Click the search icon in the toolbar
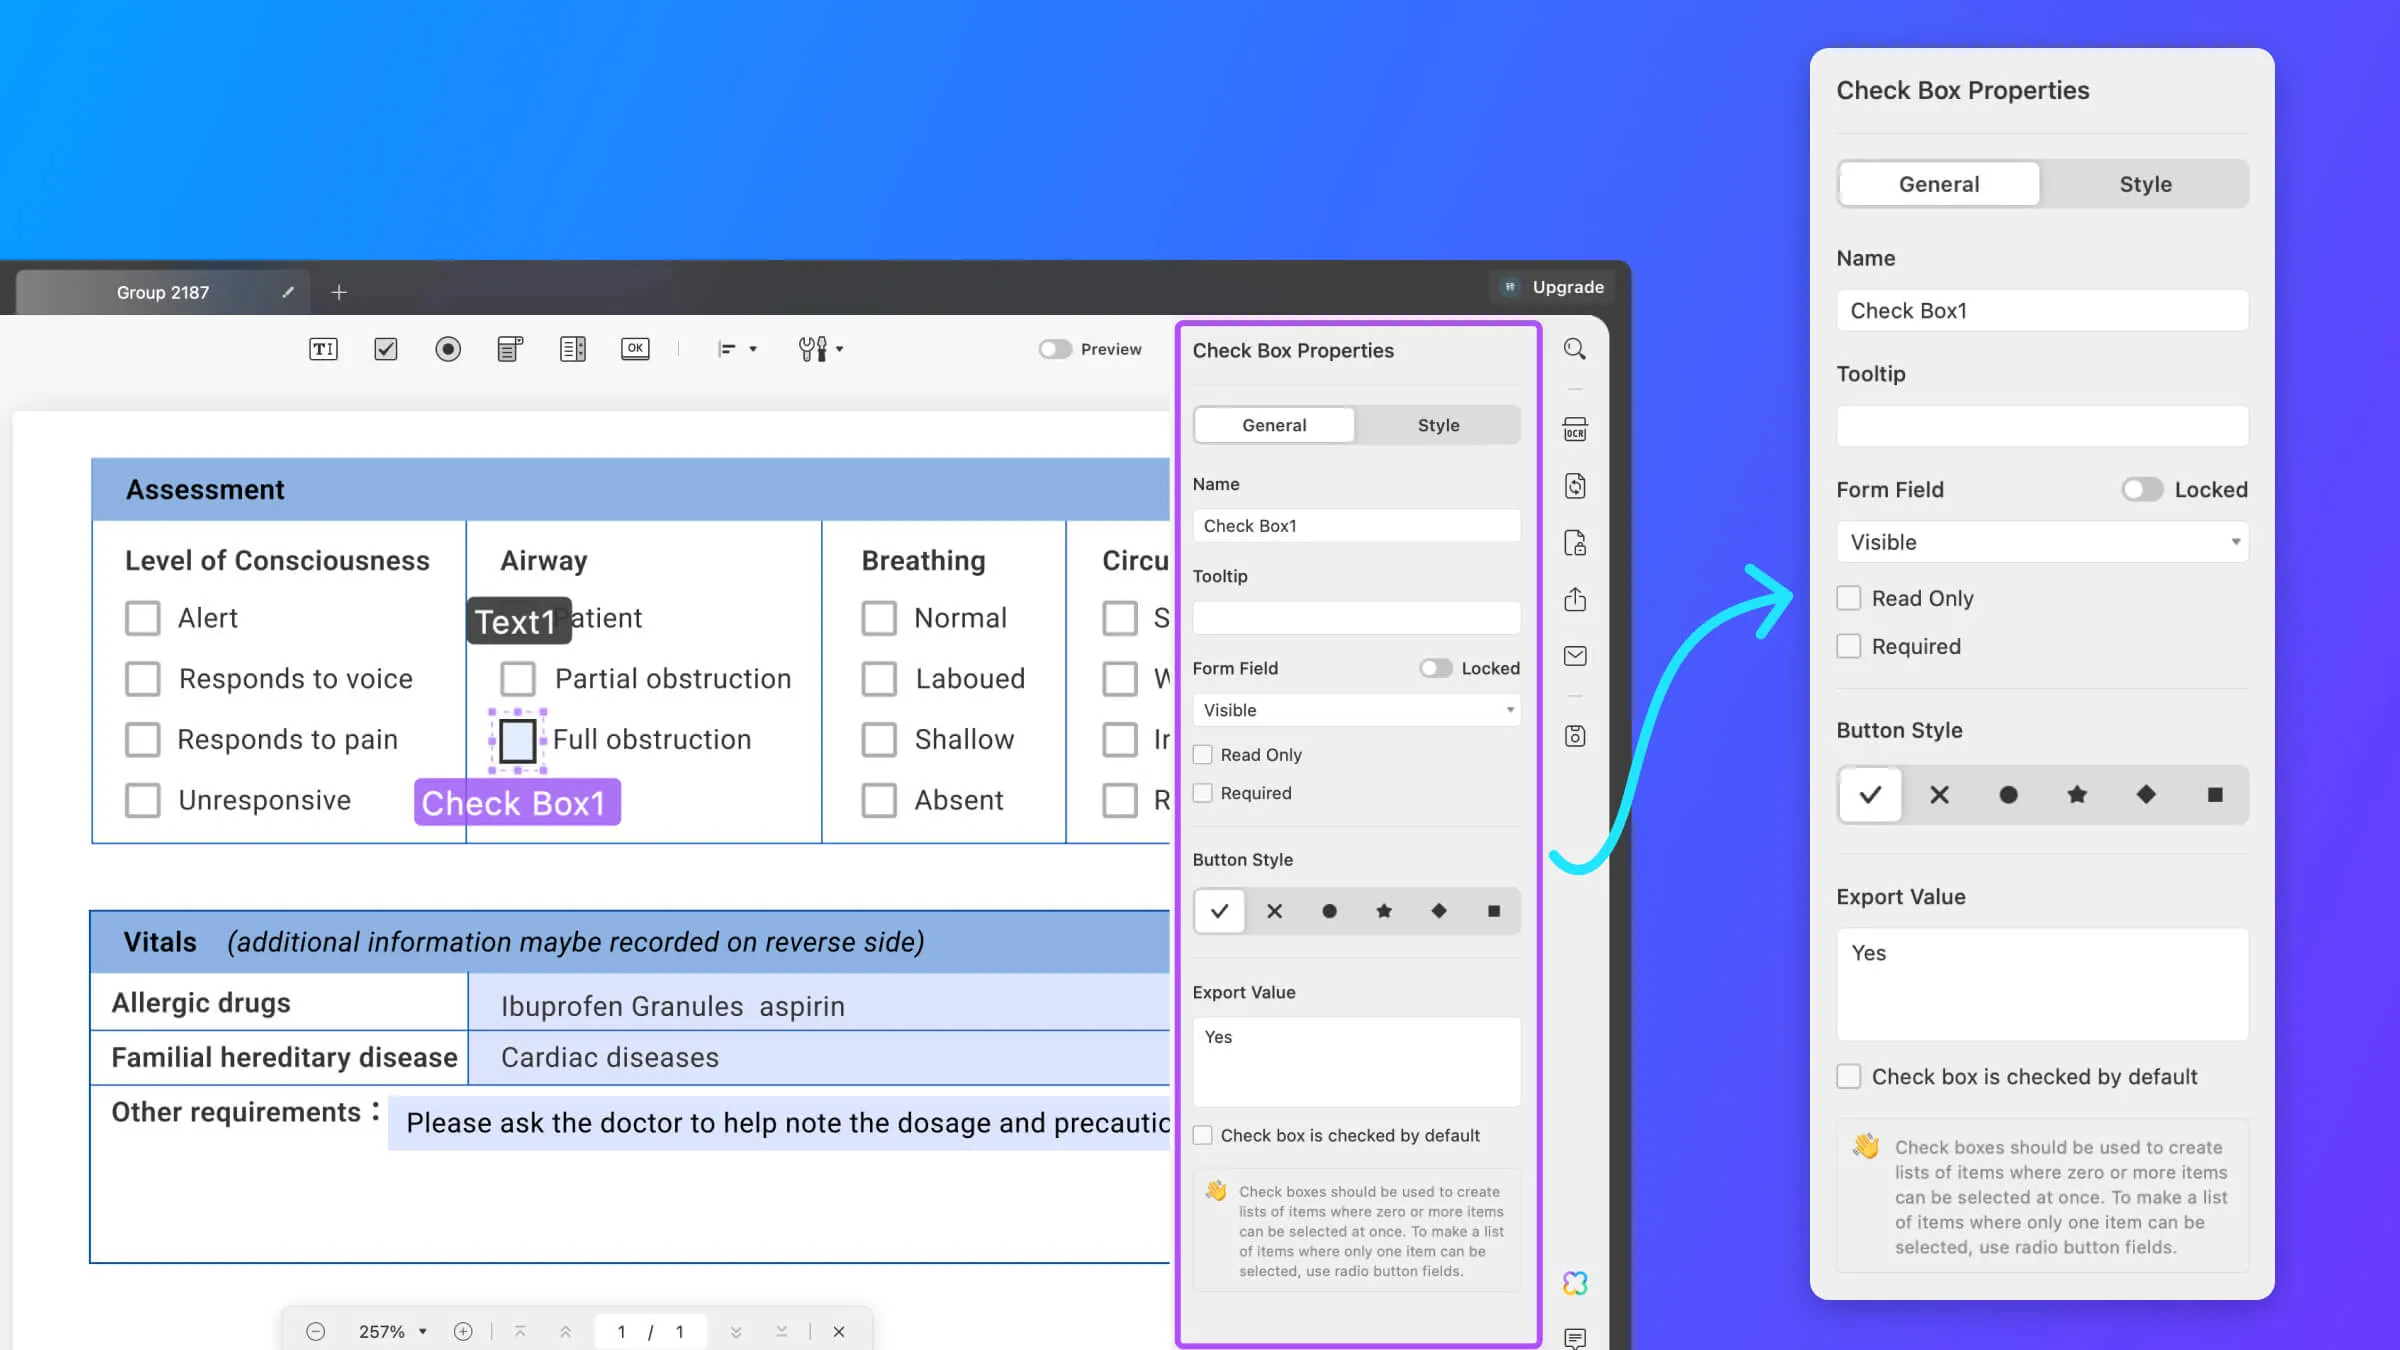This screenshot has height=1350, width=2400. [1576, 349]
